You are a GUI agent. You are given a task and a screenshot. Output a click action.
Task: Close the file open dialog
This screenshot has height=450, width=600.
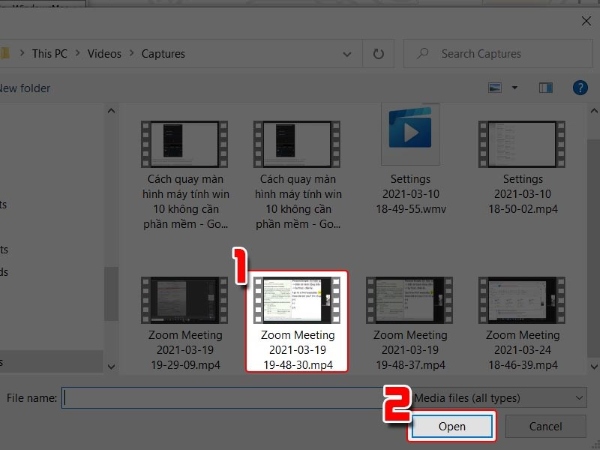[582, 17]
